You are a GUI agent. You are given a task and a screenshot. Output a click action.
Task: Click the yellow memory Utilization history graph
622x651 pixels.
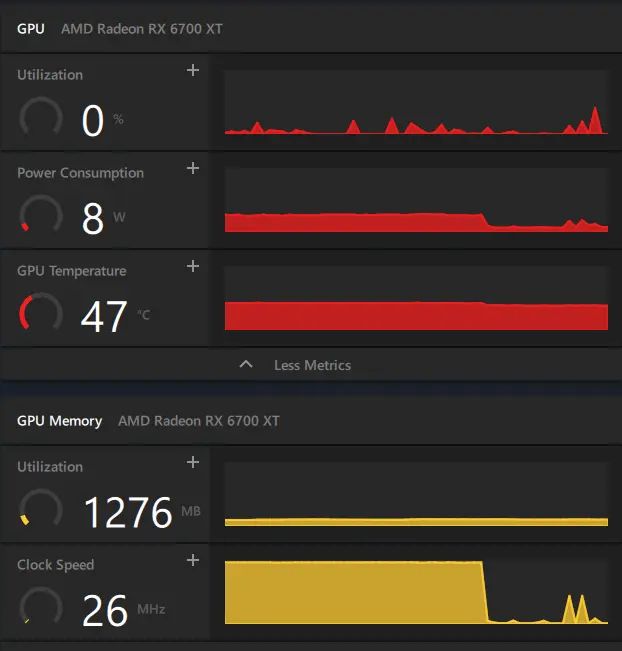click(416, 494)
